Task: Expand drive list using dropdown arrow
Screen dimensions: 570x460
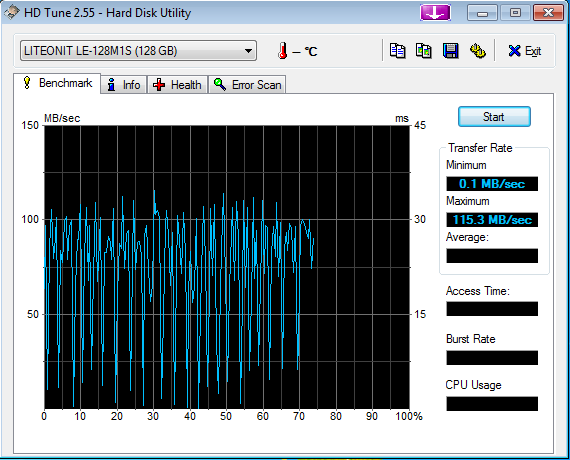Action: [x=248, y=51]
